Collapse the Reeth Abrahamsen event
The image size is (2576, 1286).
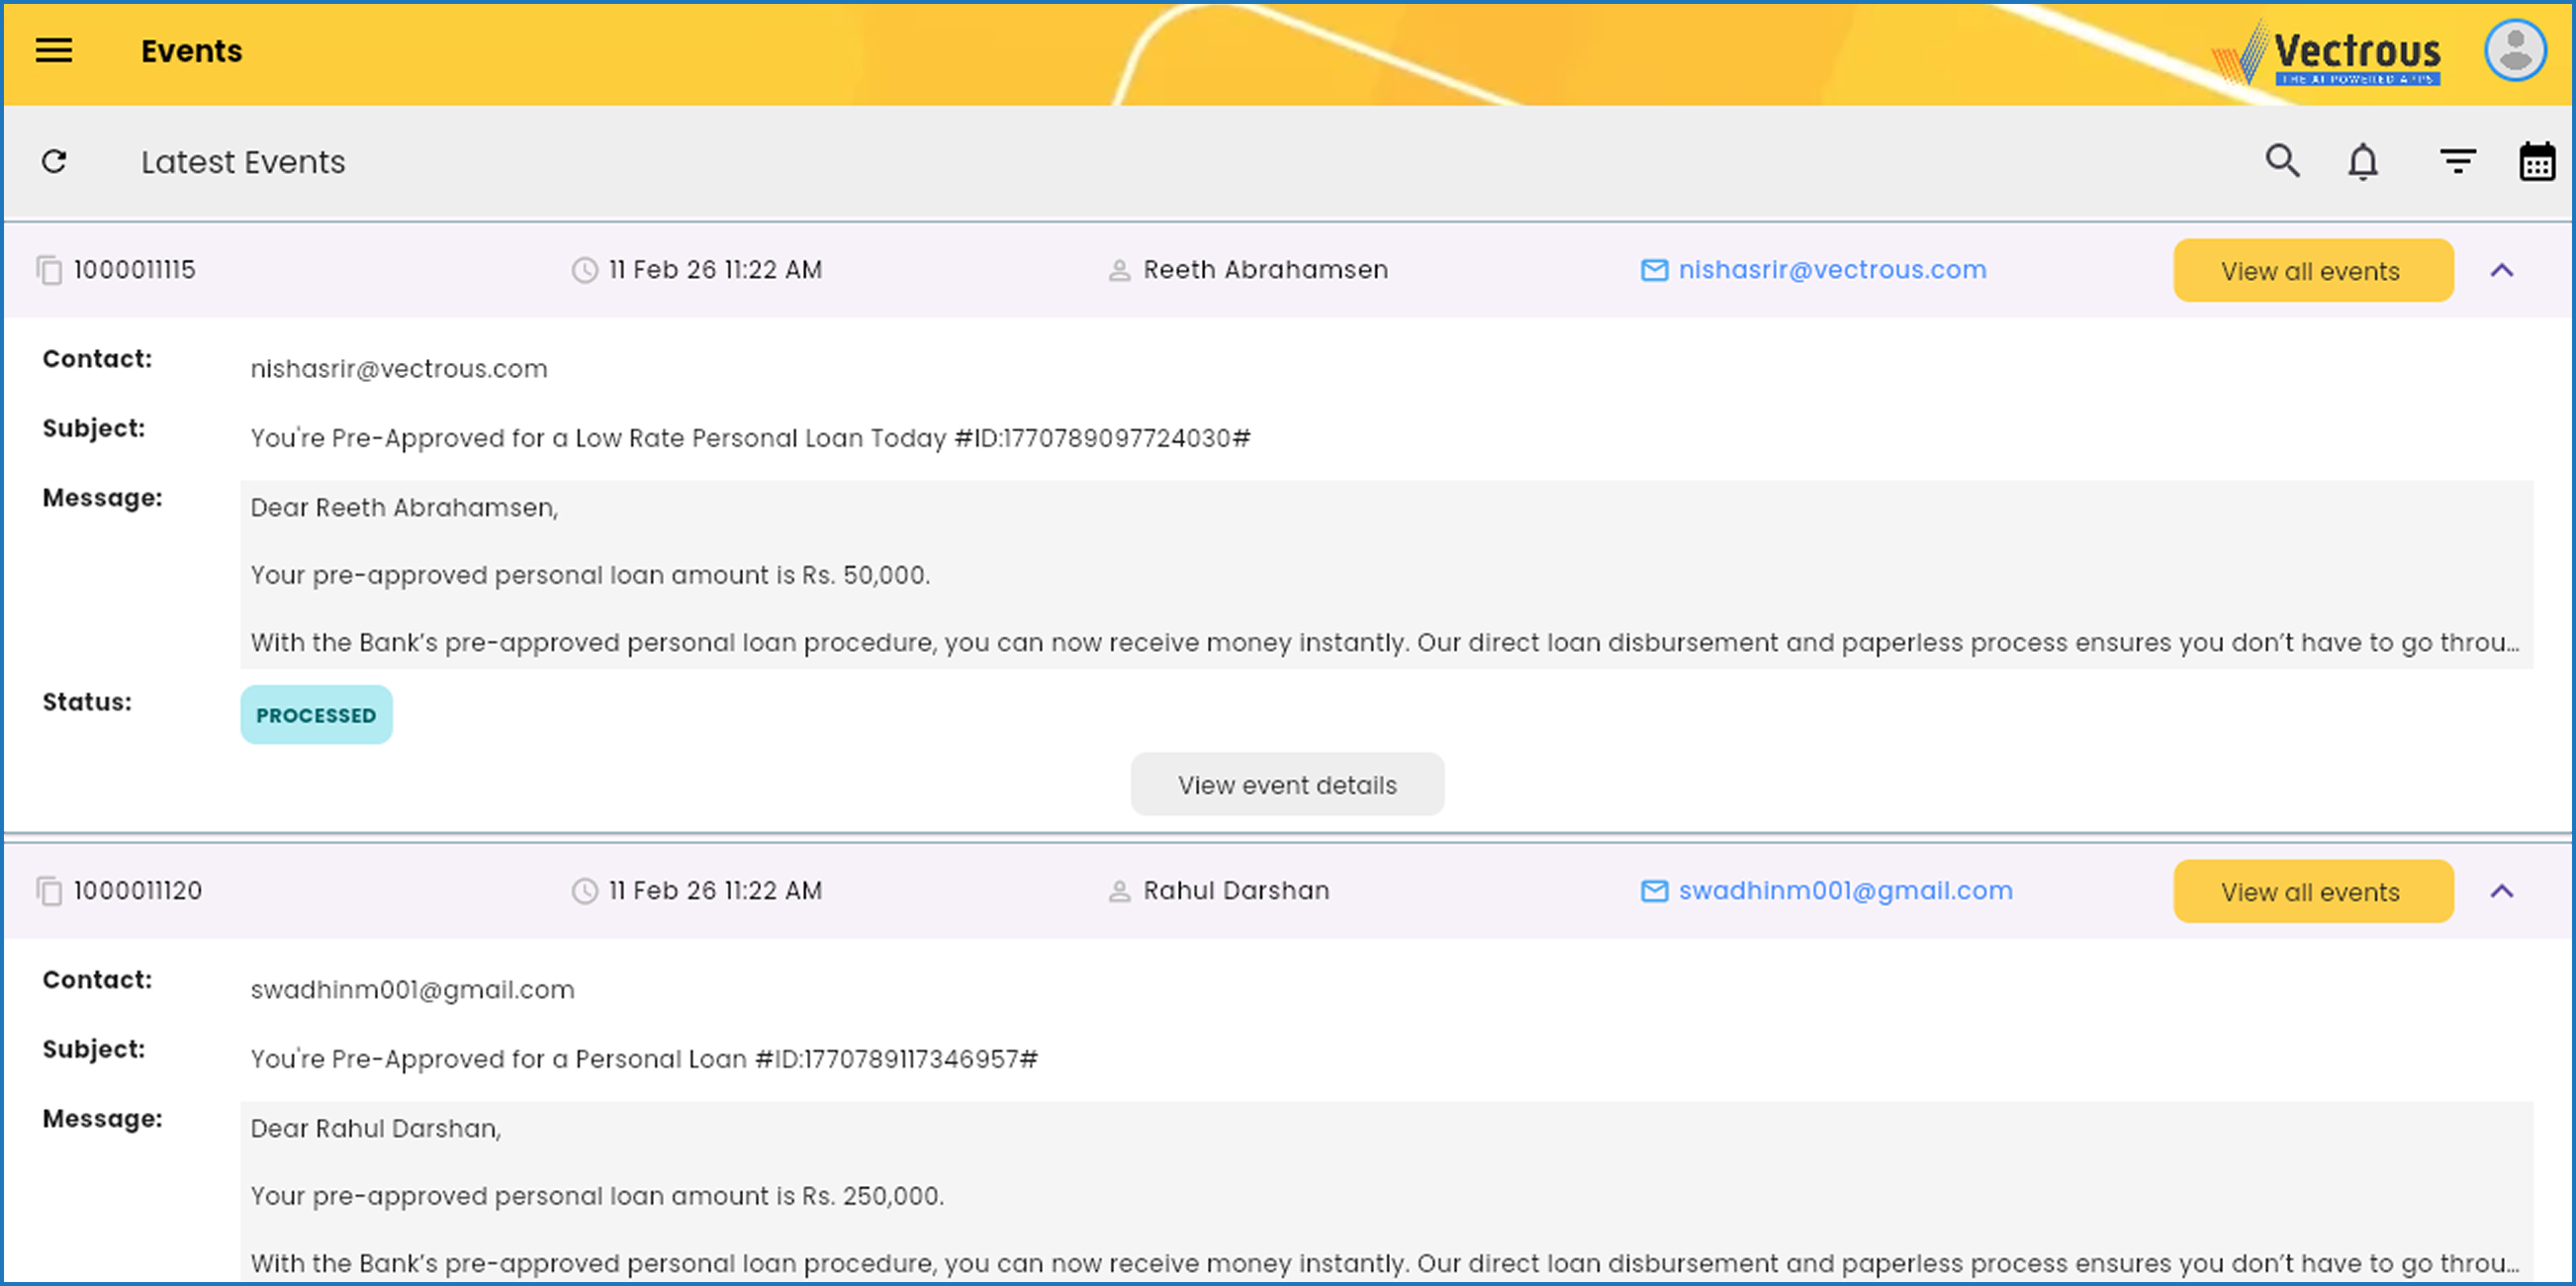2501,270
